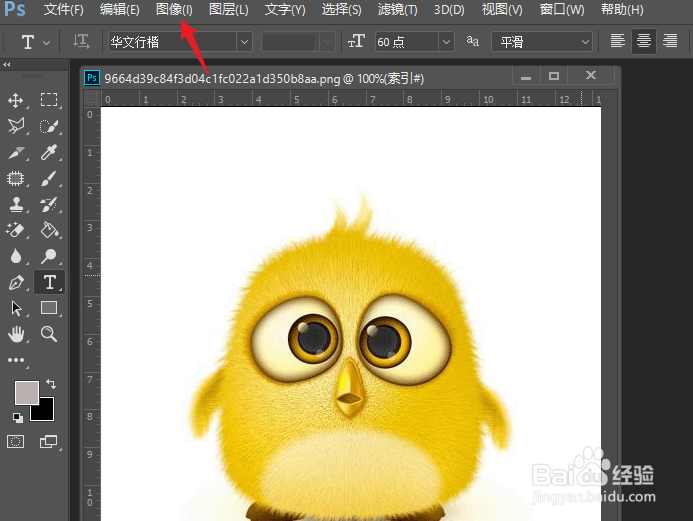Select the Rectangle shape tool

(49, 308)
